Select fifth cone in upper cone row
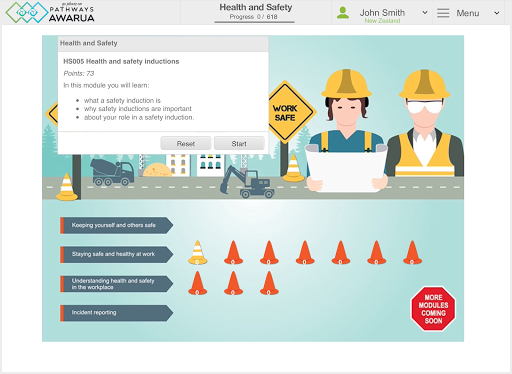 [341, 253]
